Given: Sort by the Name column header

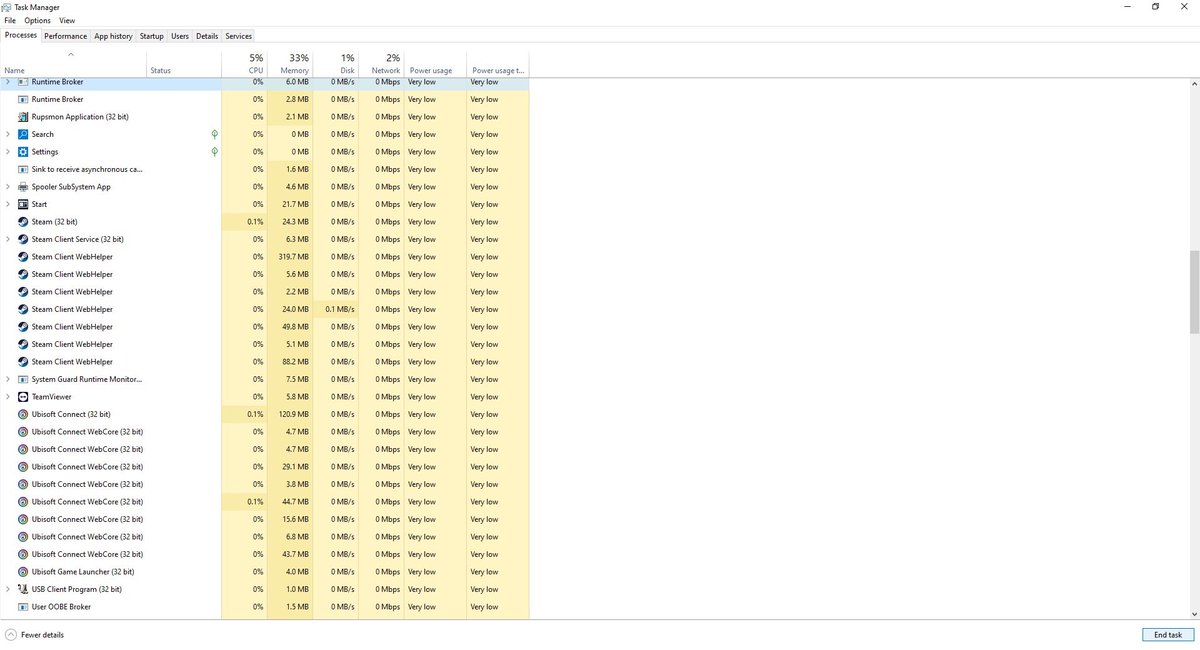Looking at the screenshot, I should point(73,64).
